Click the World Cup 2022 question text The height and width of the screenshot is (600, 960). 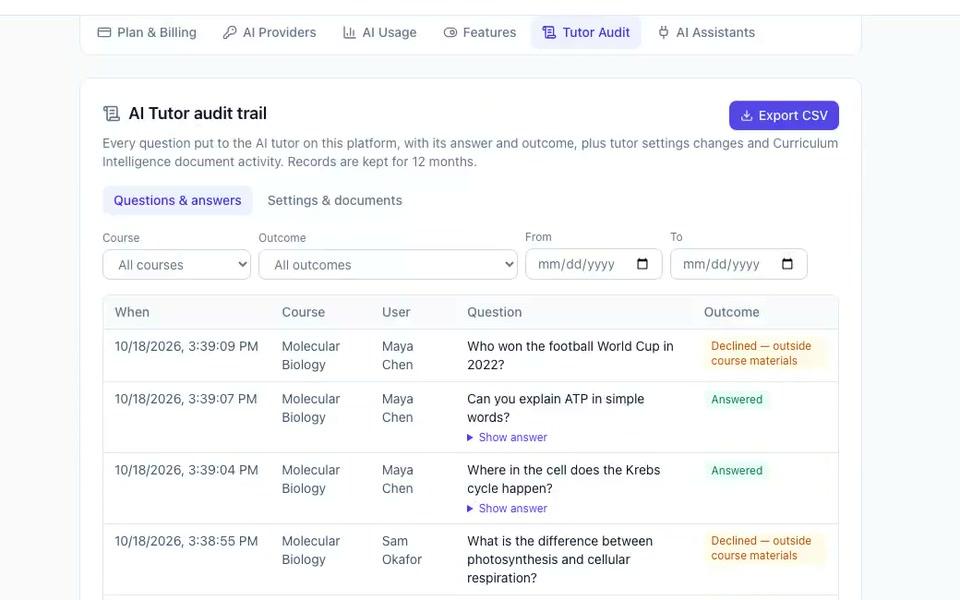570,356
